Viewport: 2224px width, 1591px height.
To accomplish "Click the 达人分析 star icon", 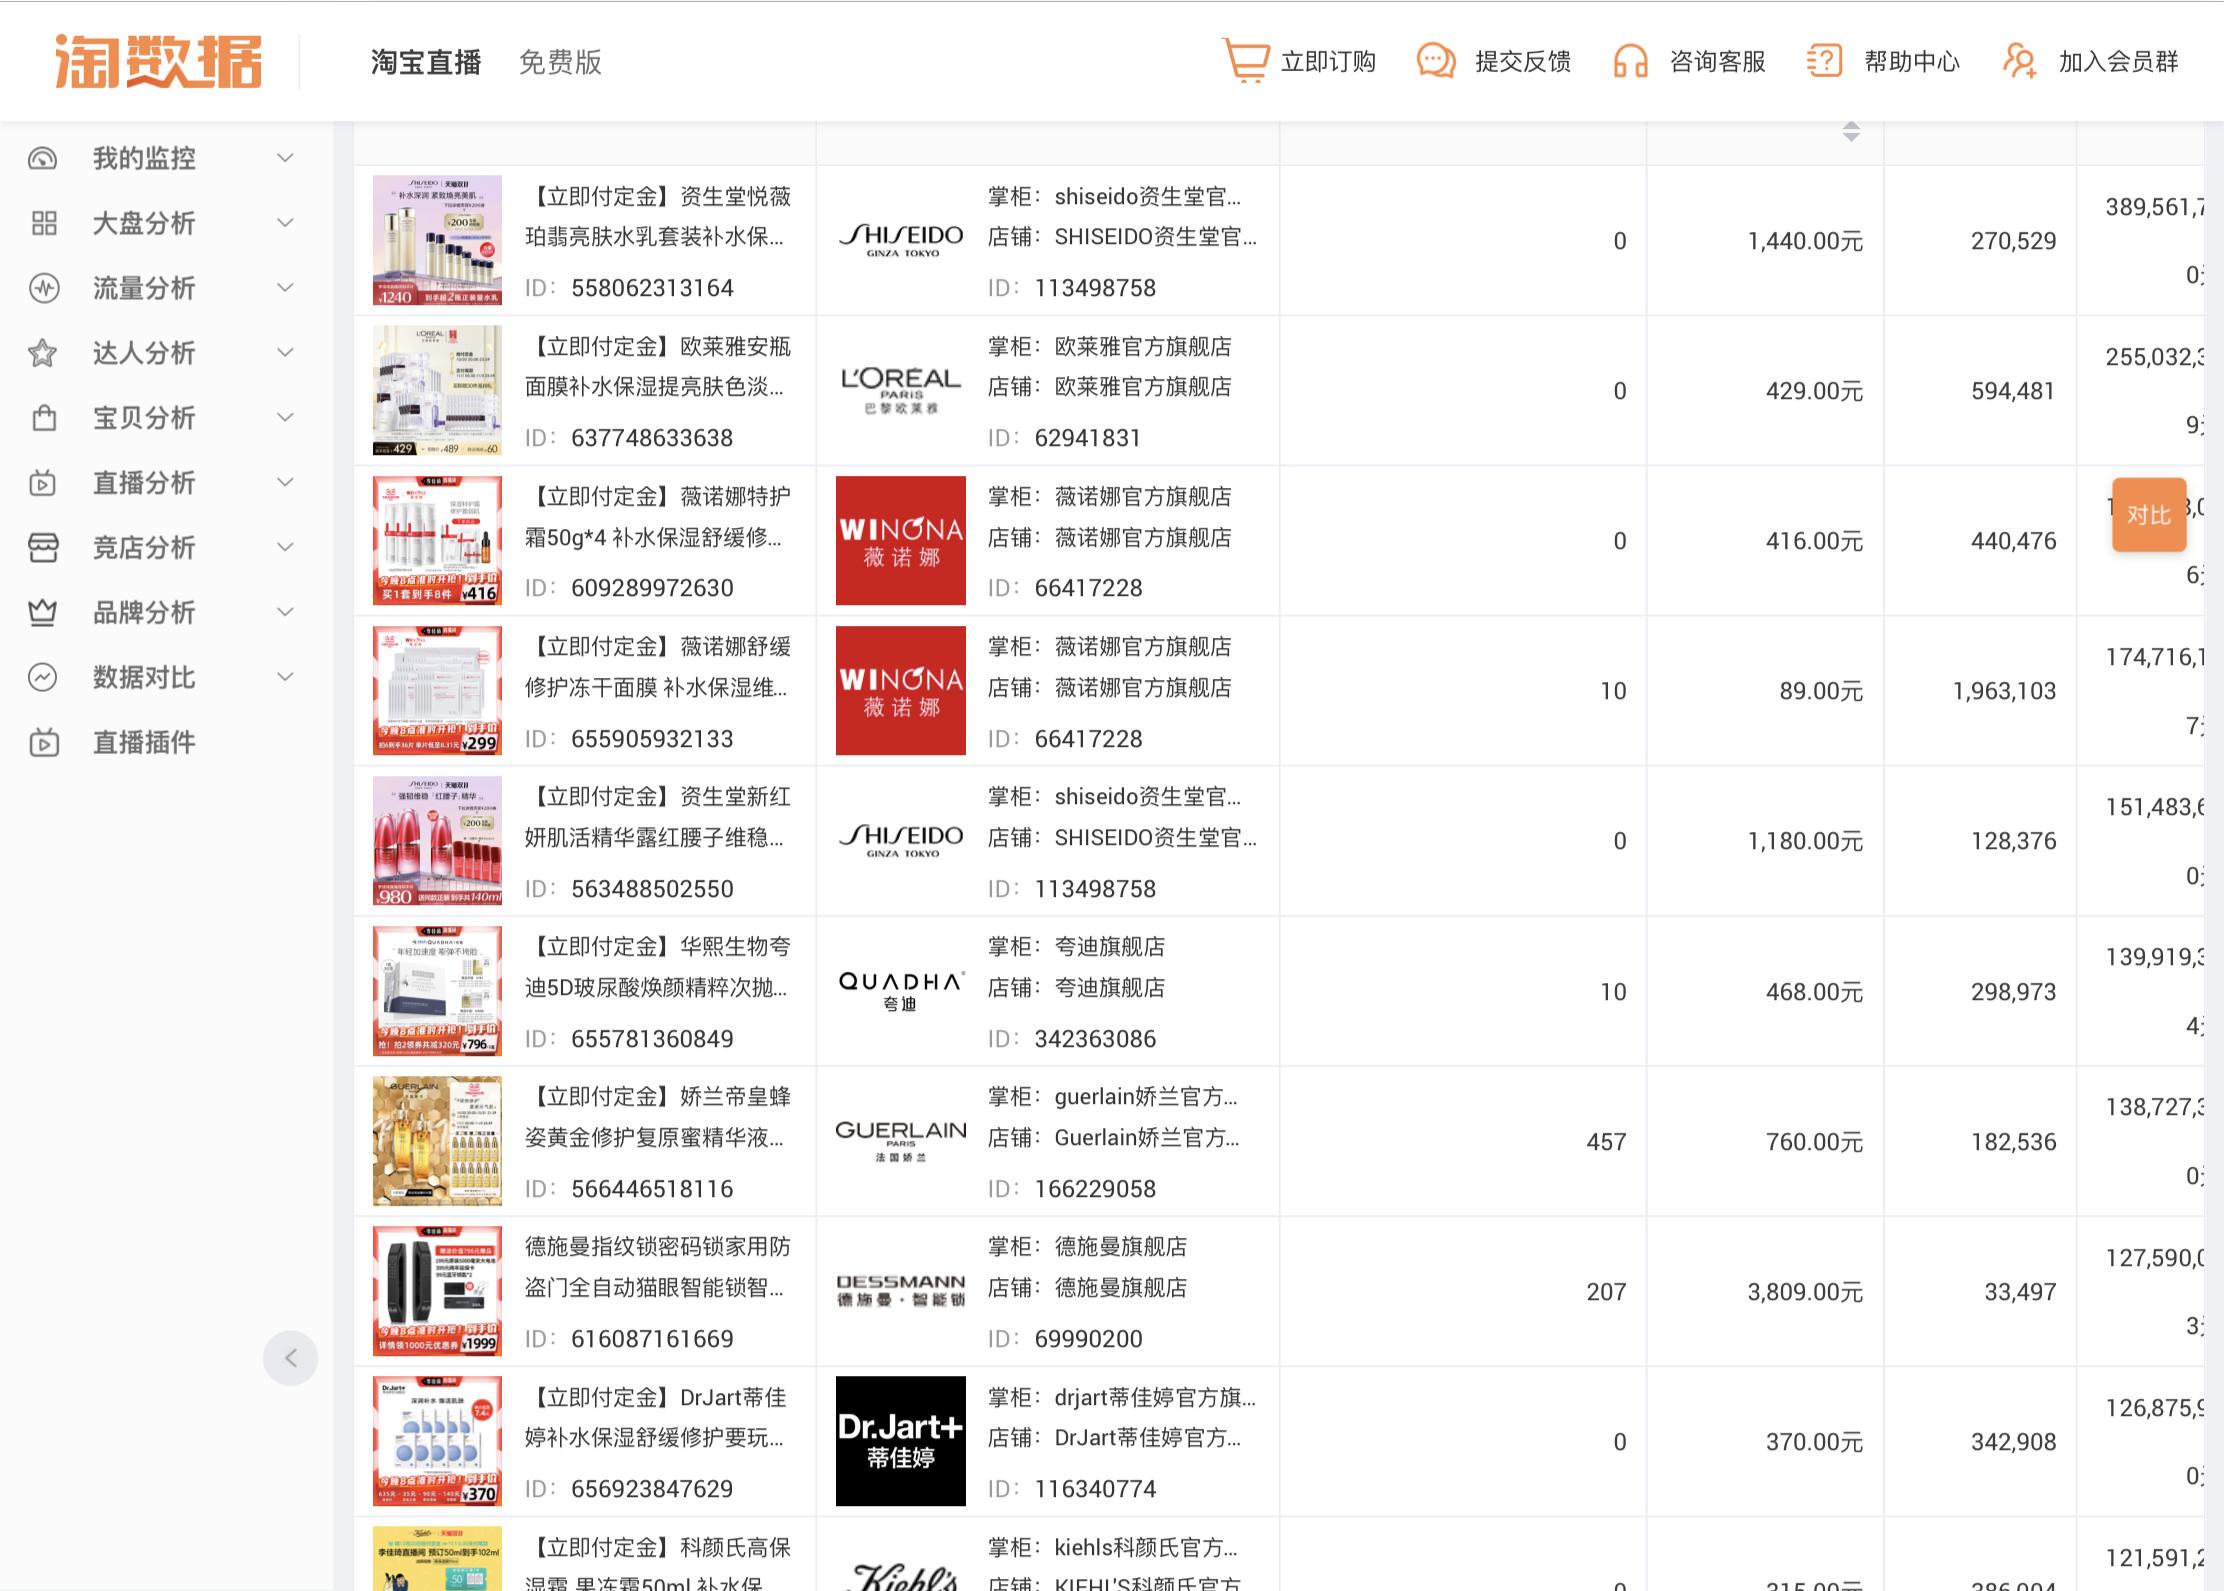I will coord(43,353).
